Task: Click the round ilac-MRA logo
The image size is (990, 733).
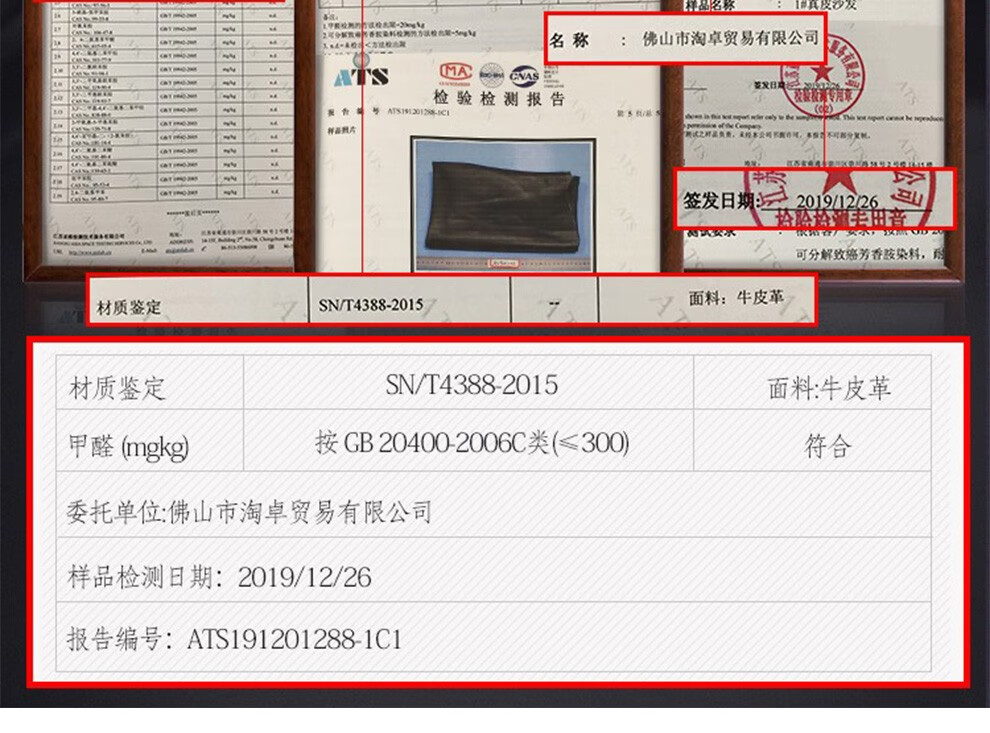Action: [491, 75]
